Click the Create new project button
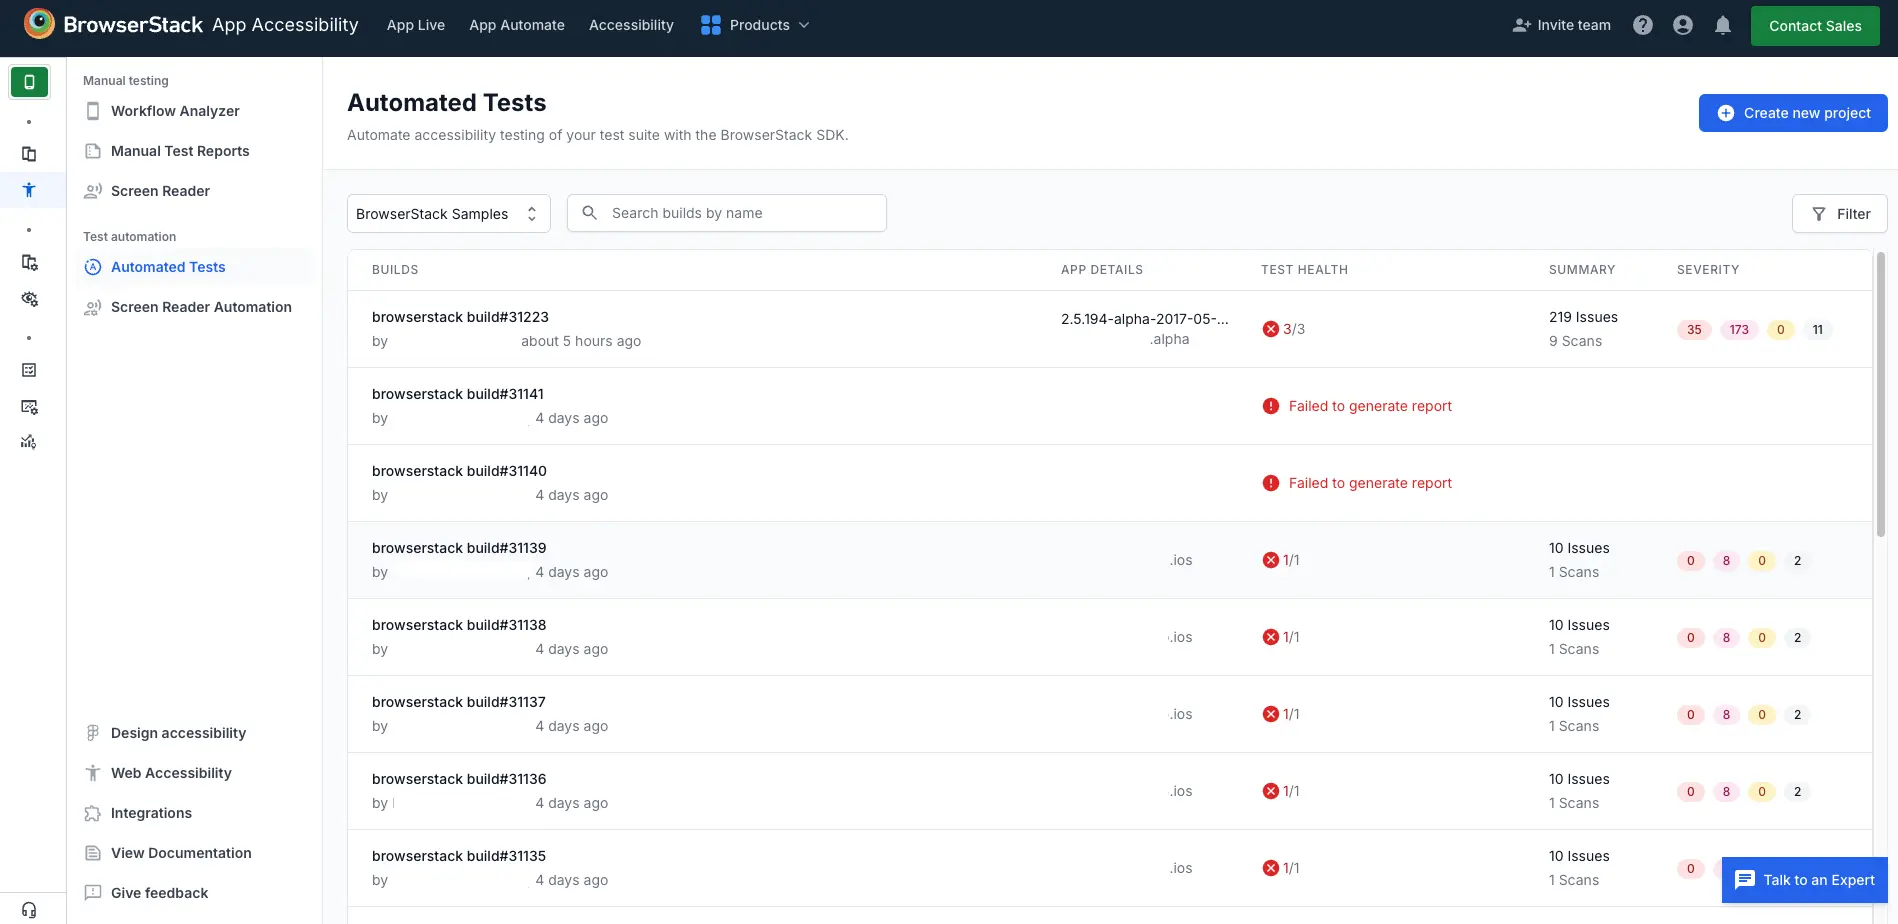This screenshot has height=924, width=1898. [1792, 113]
